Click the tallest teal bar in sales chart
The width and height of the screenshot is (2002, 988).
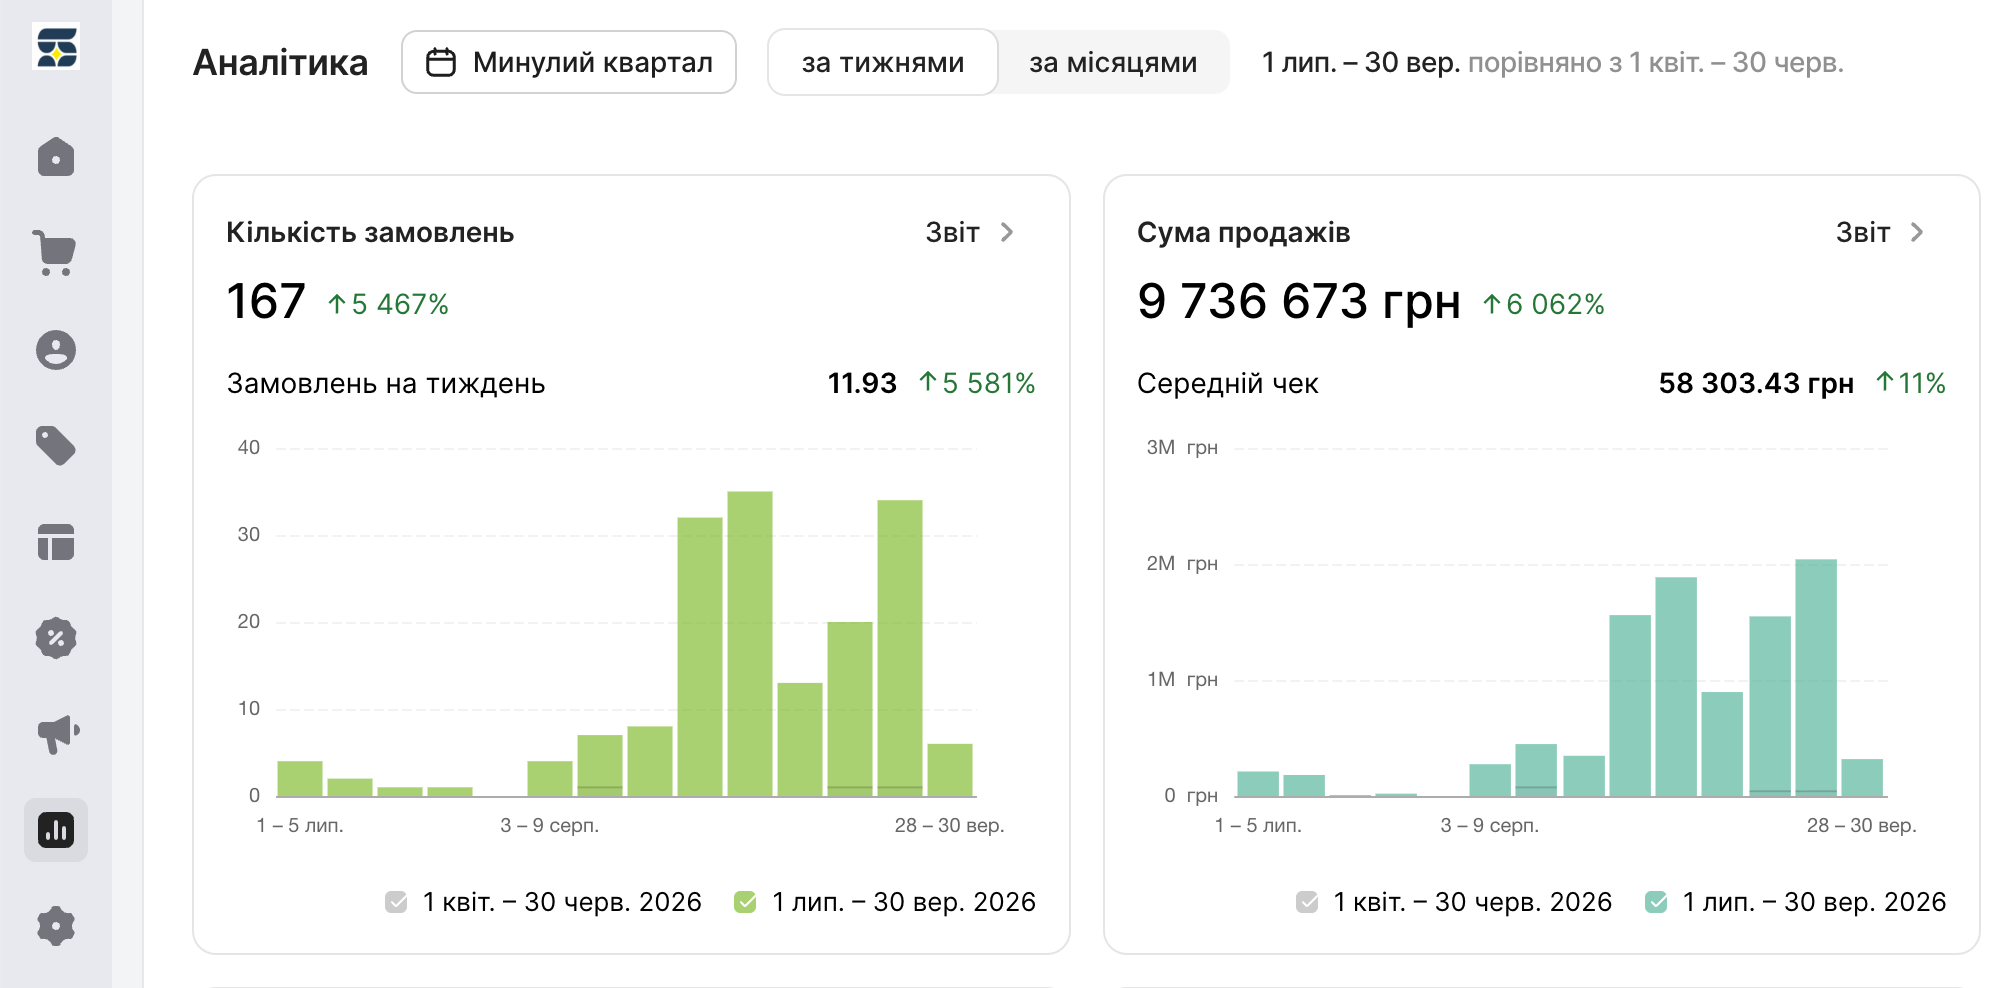tap(1816, 677)
